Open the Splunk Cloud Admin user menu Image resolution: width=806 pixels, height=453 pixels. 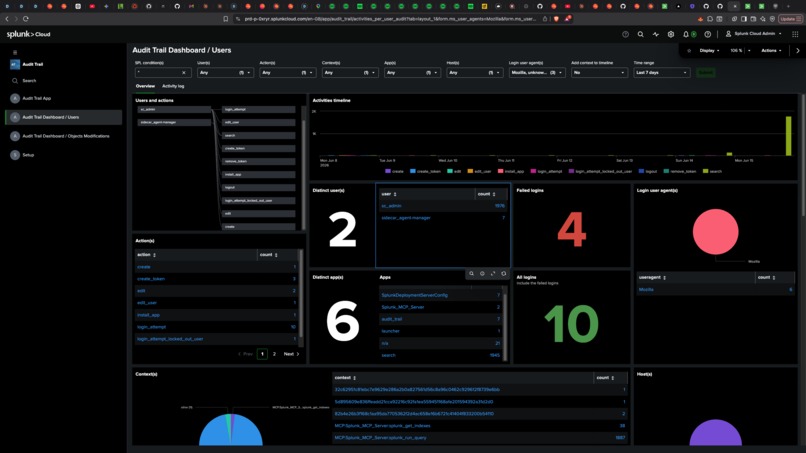tap(754, 34)
